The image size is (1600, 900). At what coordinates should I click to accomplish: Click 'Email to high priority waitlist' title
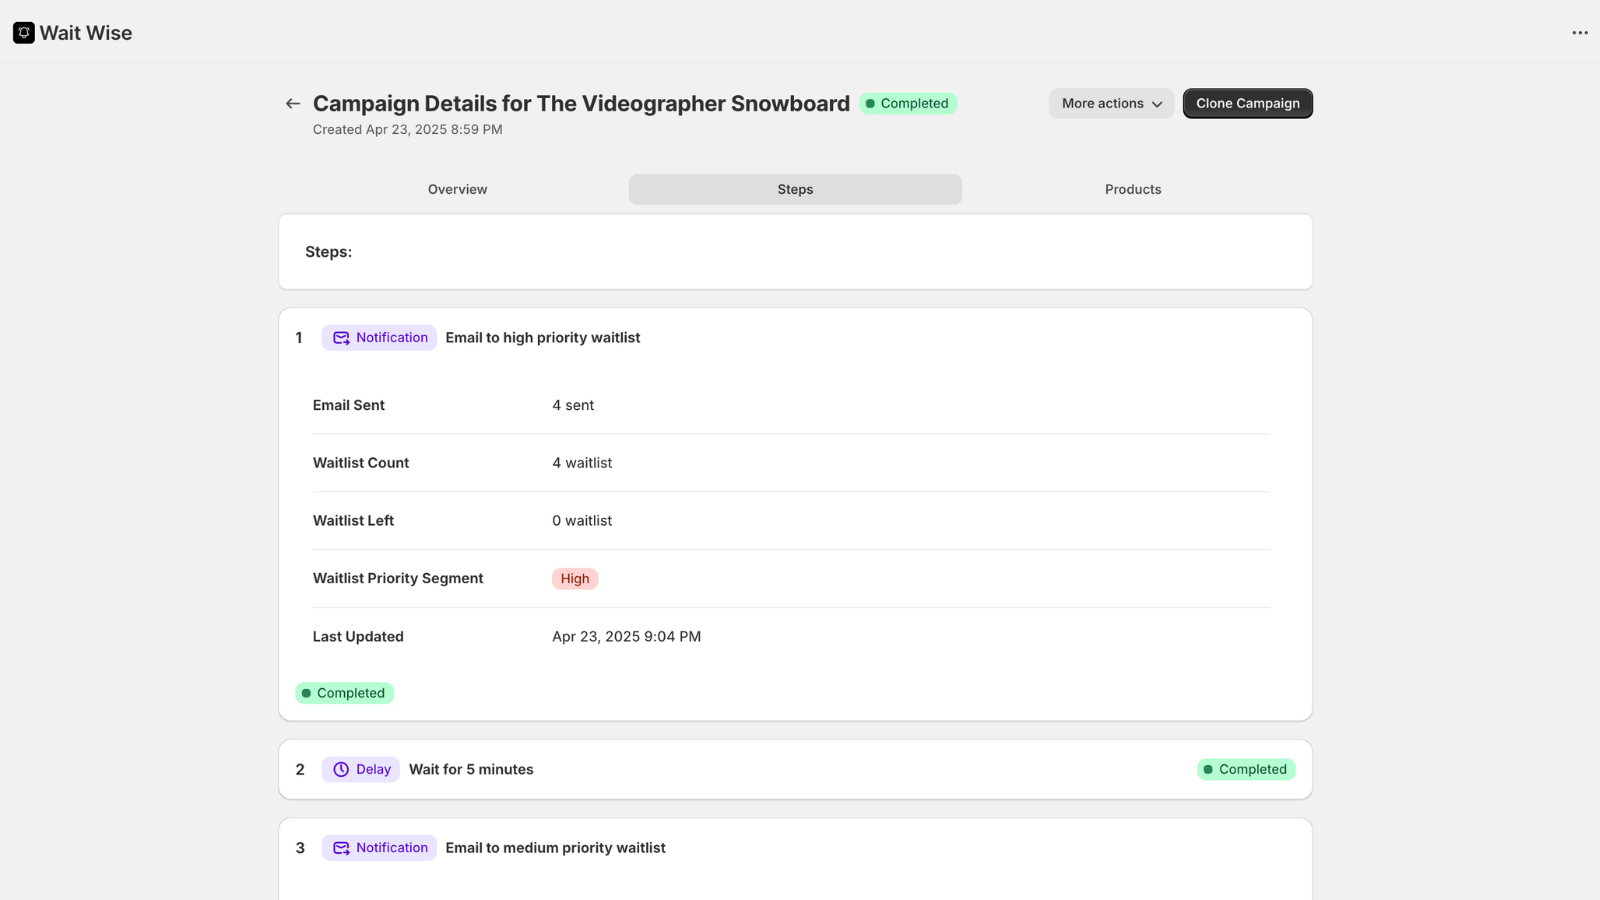[x=543, y=338]
